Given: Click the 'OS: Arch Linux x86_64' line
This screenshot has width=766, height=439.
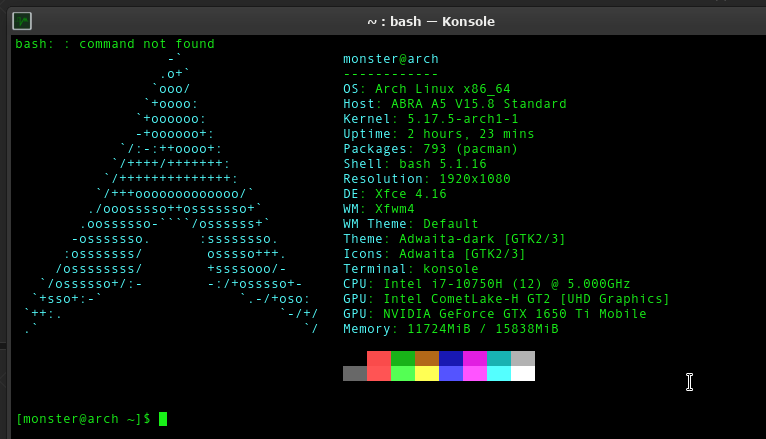Looking at the screenshot, I should tap(426, 89).
